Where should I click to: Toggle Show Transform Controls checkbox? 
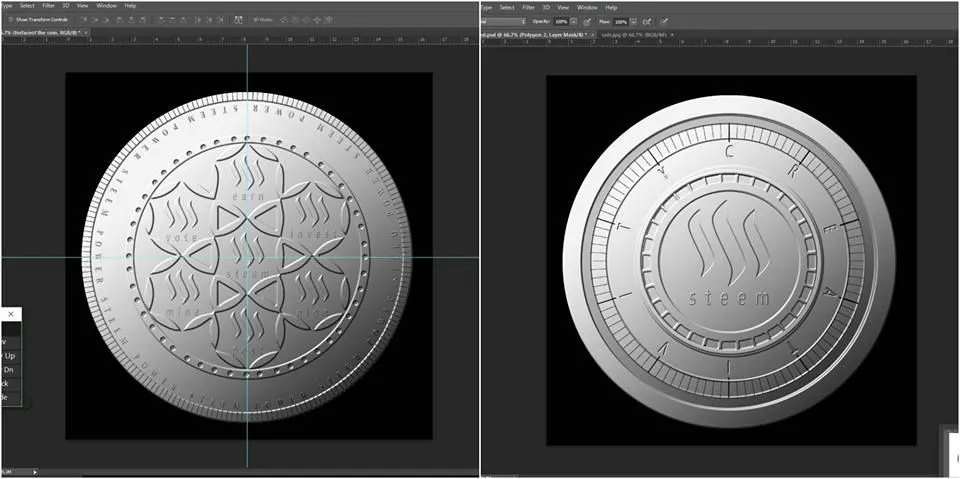tap(10, 20)
